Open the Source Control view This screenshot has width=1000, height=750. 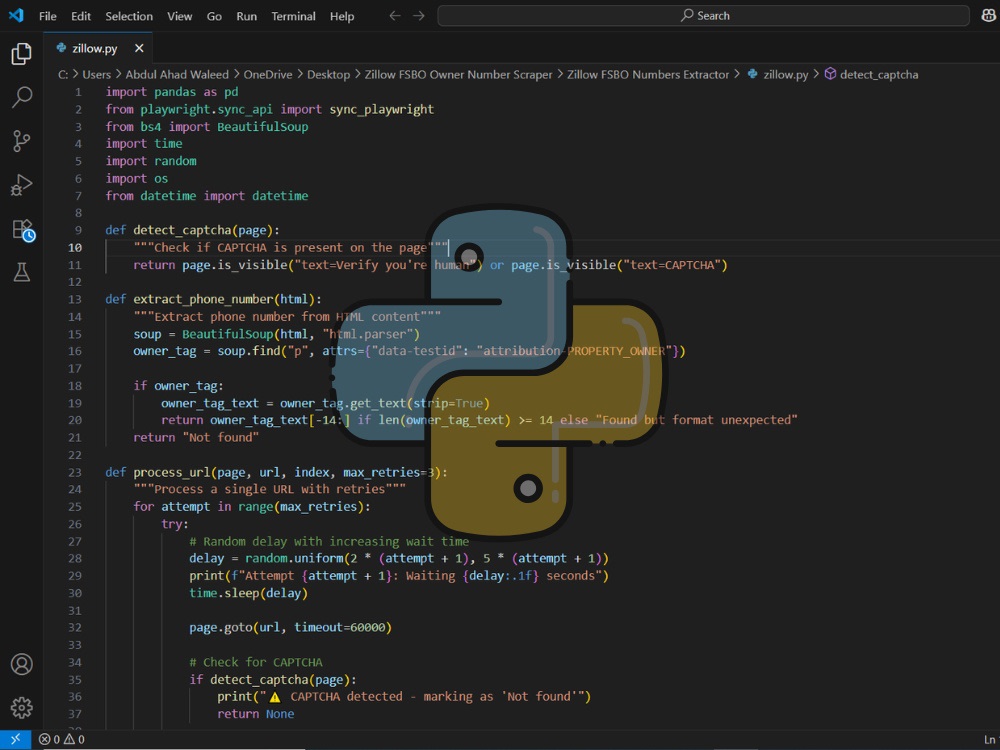pyautogui.click(x=21, y=141)
